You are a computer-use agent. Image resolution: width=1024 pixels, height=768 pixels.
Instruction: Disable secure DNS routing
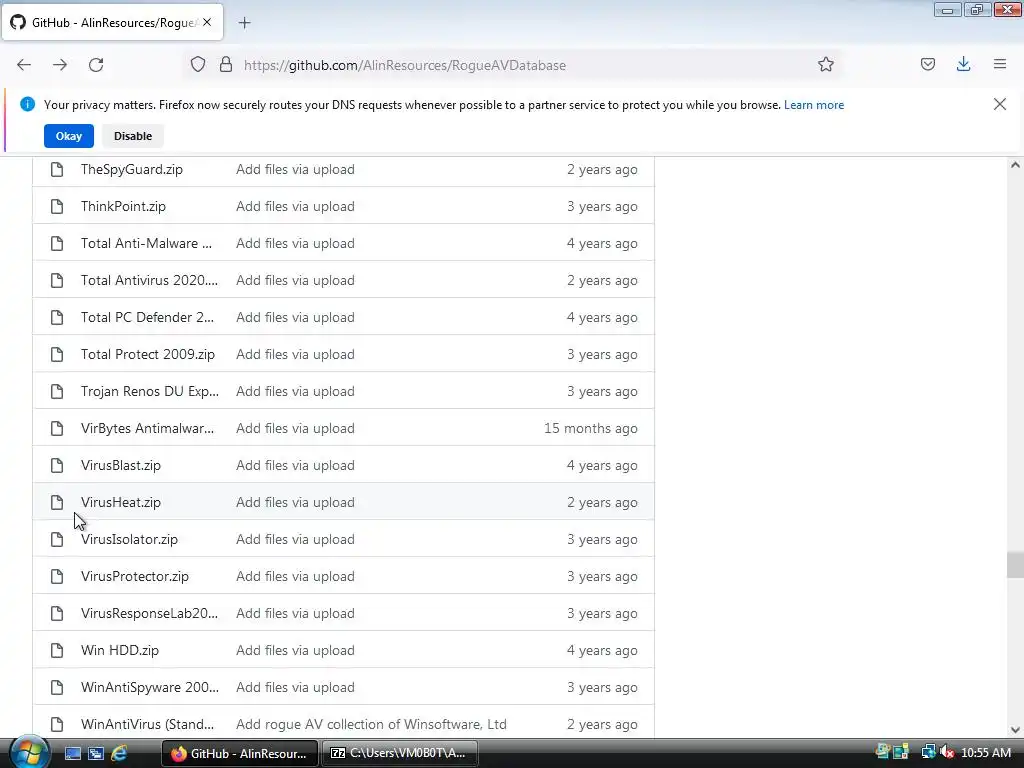(x=133, y=136)
